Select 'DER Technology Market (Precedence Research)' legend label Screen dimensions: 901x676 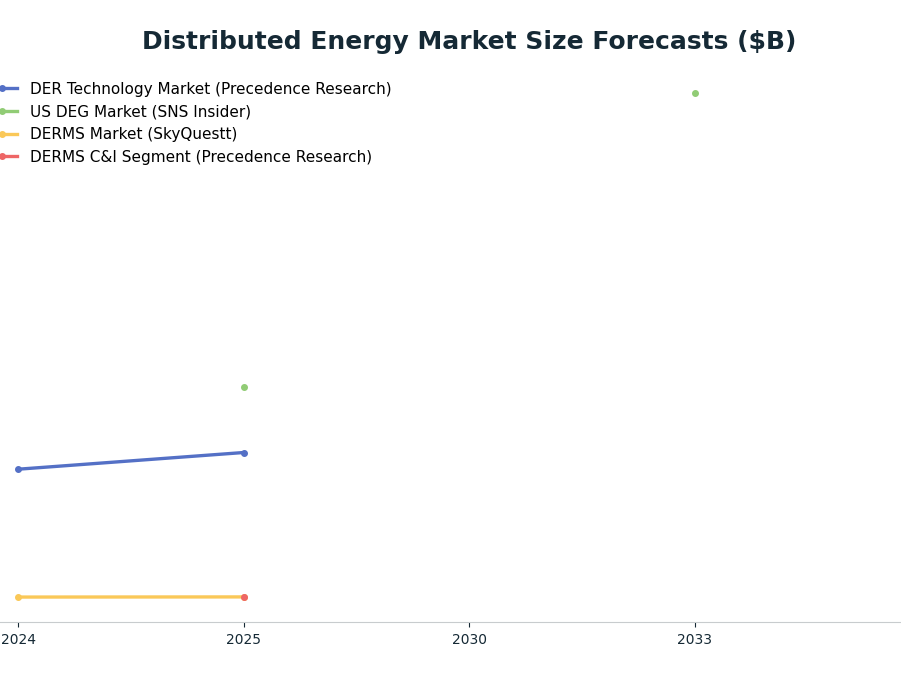[x=210, y=89]
